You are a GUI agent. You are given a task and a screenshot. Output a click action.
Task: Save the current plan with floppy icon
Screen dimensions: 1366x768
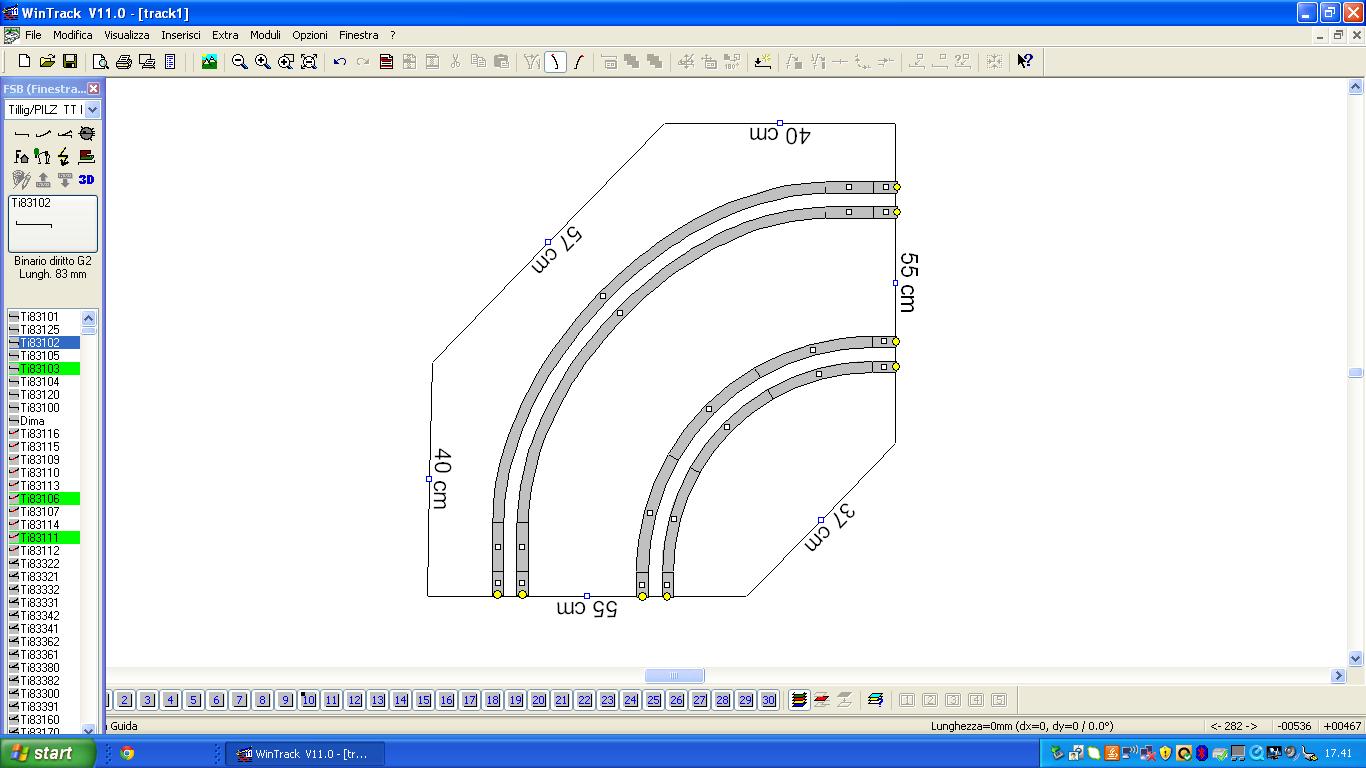click(x=70, y=62)
